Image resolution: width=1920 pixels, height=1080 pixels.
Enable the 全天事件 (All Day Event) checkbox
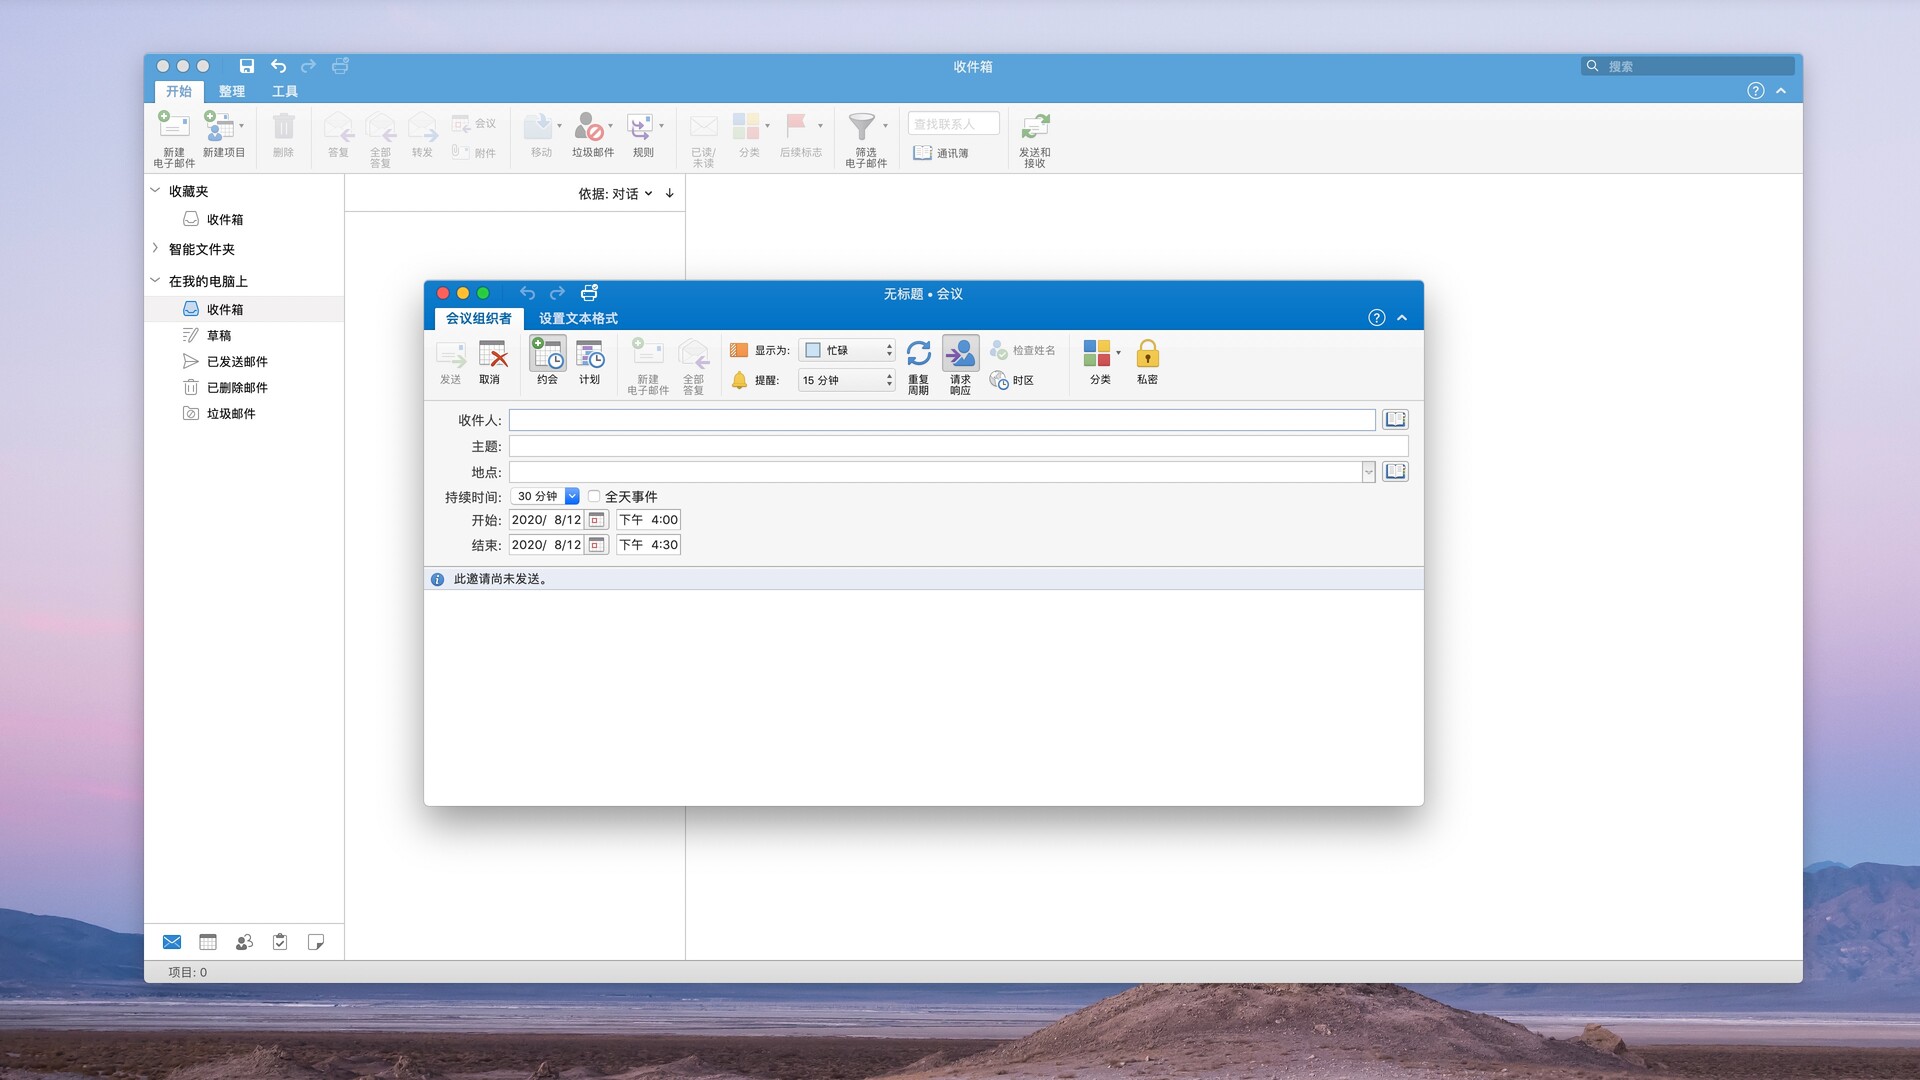pos(595,496)
